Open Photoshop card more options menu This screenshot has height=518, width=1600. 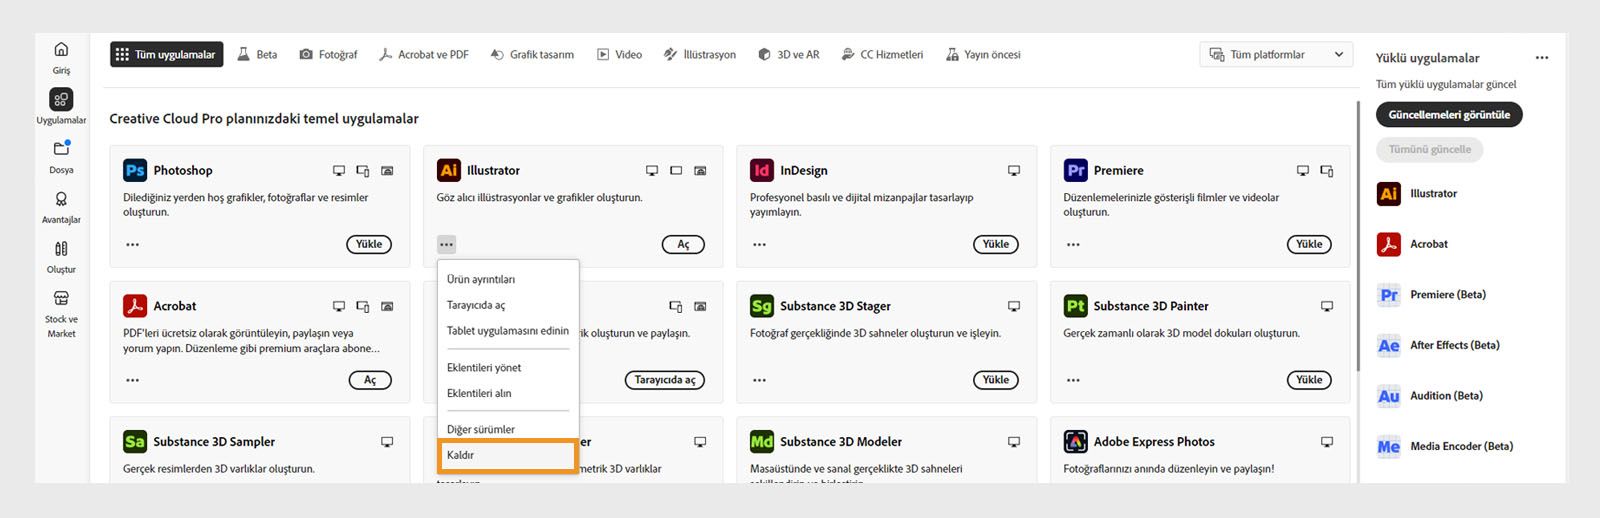pos(133,244)
